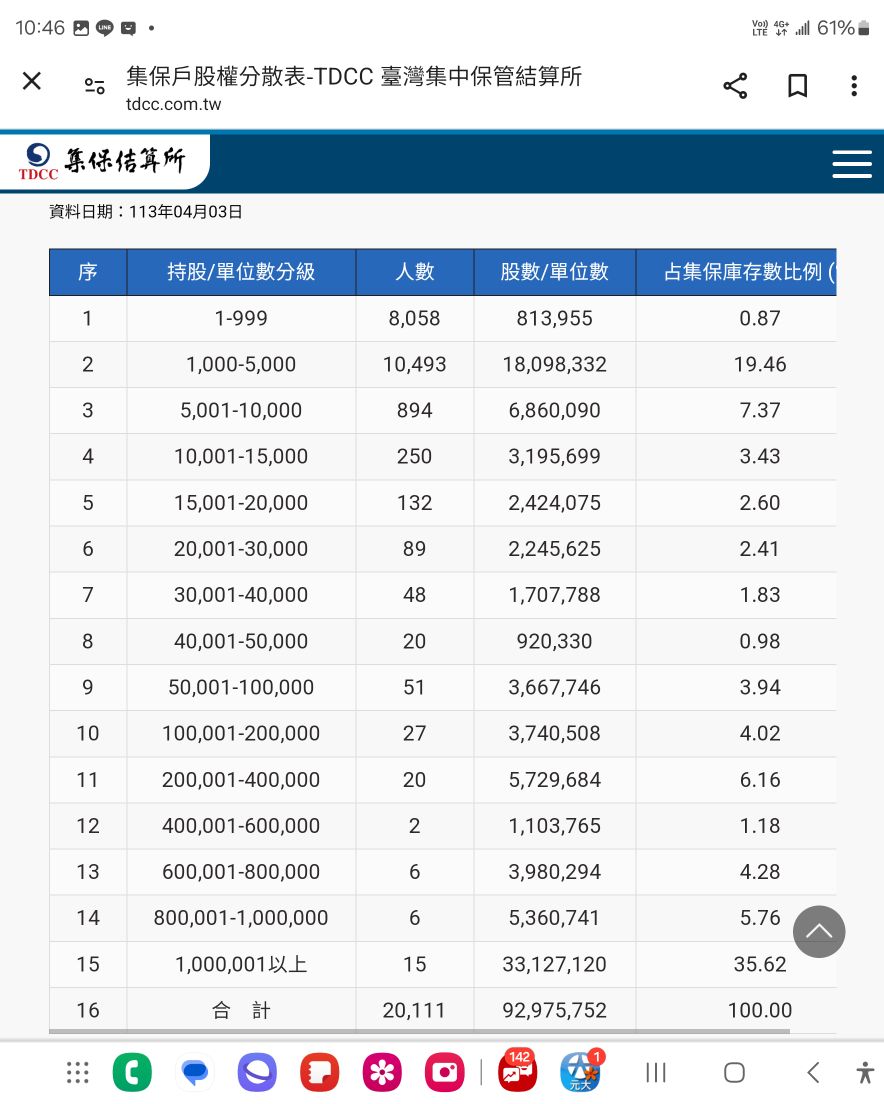Tap the home navigation button
The height and width of the screenshot is (1104, 884).
pyautogui.click(x=734, y=1072)
